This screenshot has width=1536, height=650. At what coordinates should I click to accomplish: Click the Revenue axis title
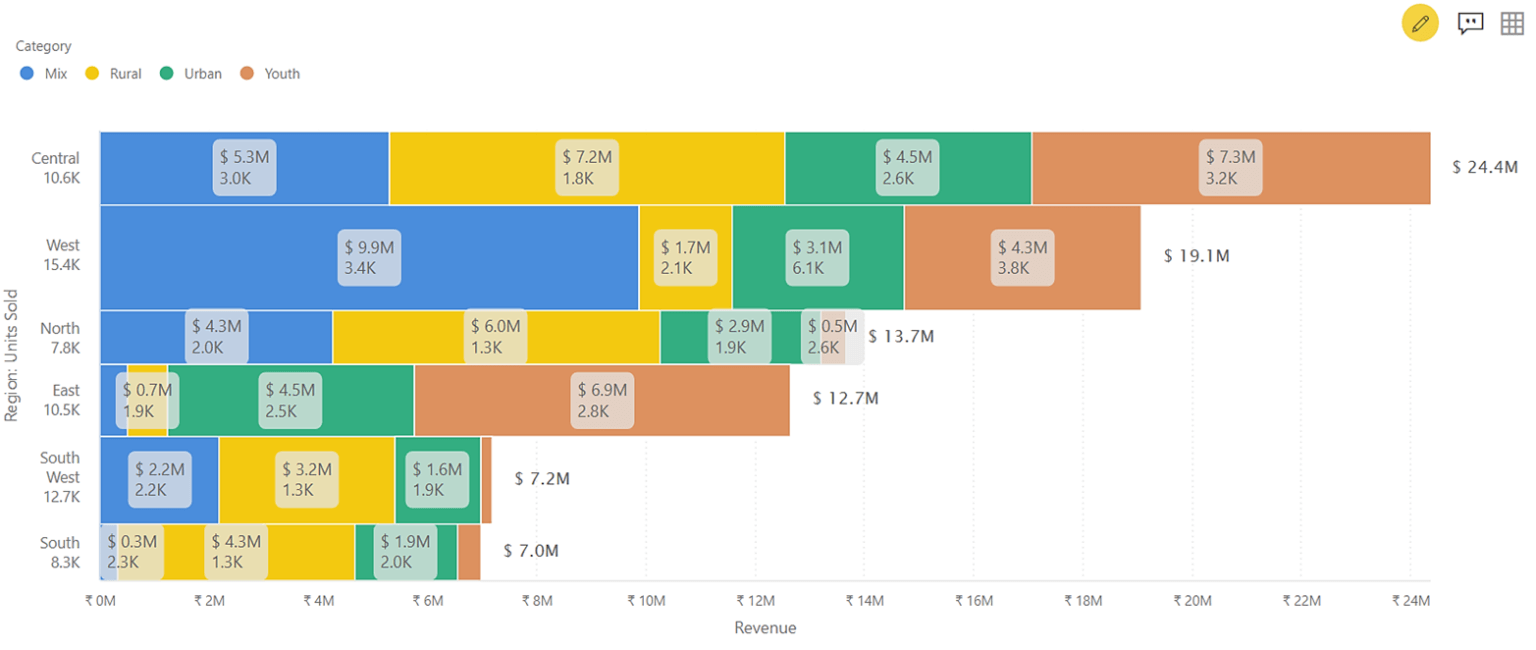click(x=766, y=627)
